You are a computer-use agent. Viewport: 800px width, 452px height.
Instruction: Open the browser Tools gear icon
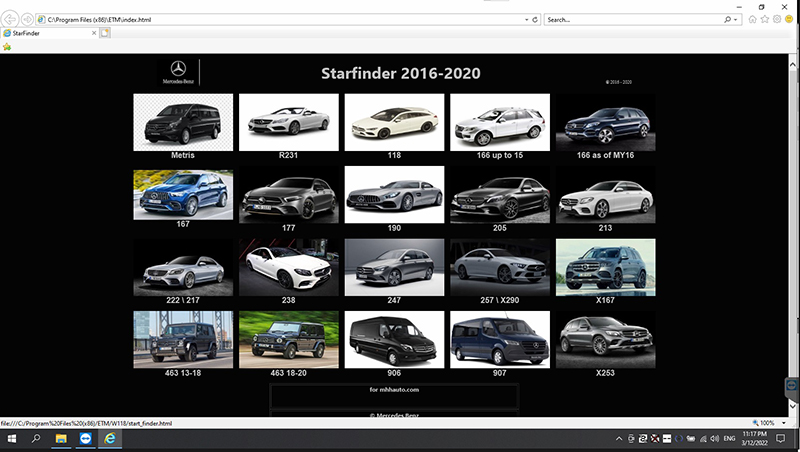tap(777, 19)
